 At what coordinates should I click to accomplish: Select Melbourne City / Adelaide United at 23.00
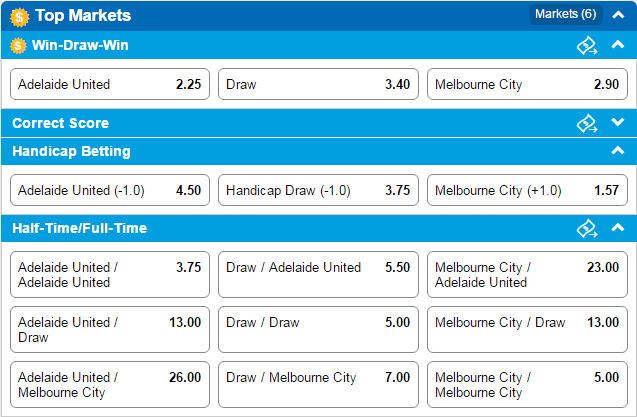point(527,275)
